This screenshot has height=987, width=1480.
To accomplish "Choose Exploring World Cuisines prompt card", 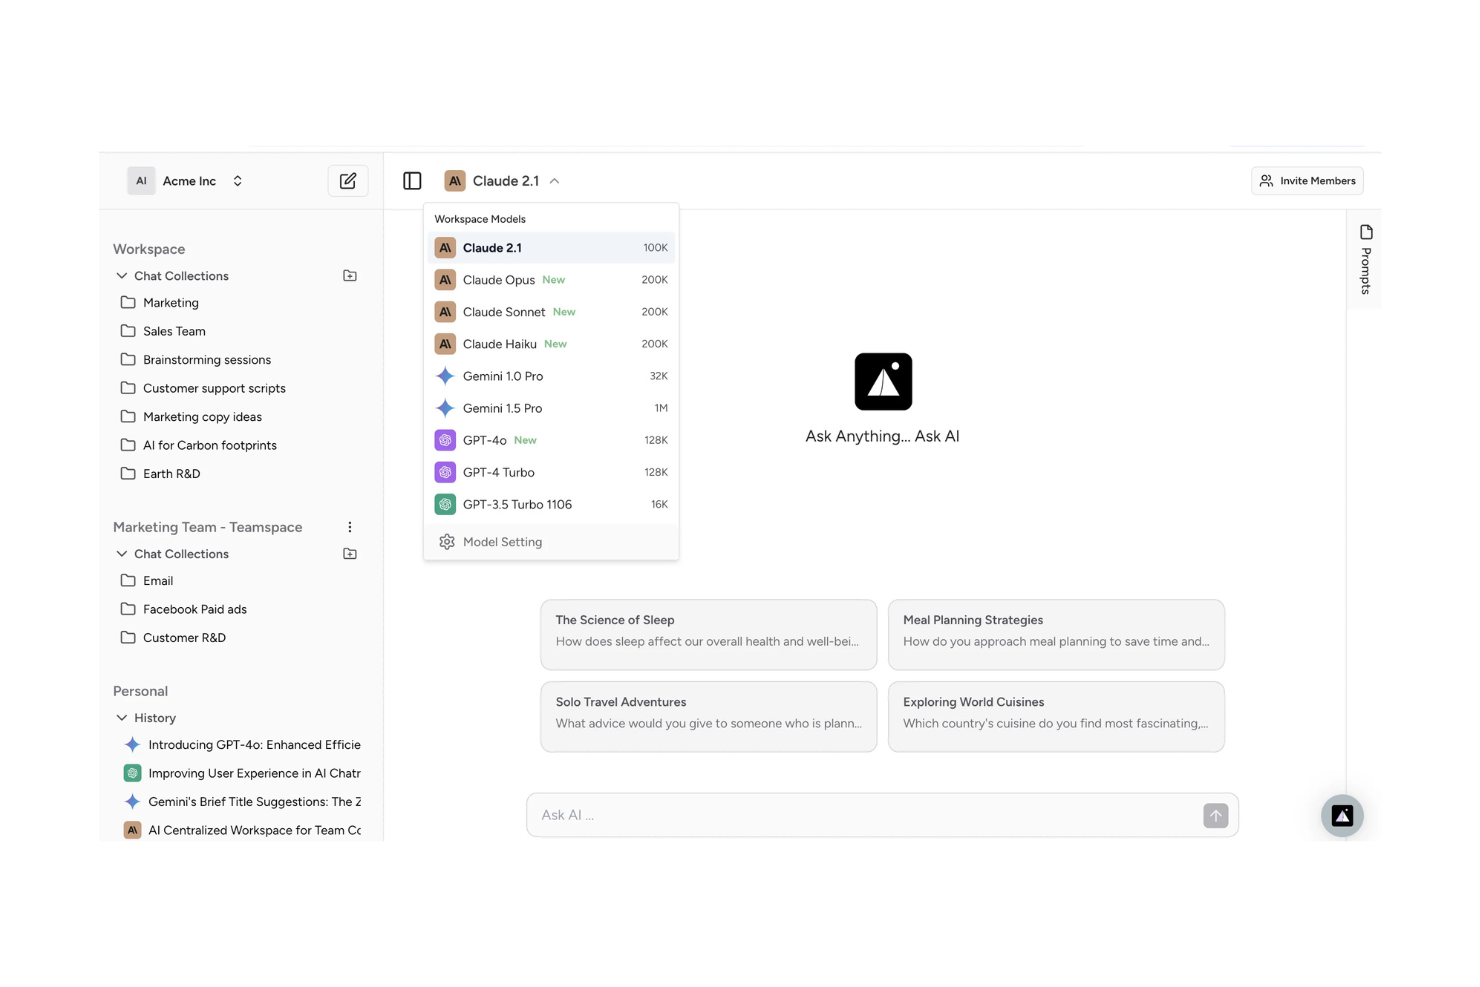I will [1056, 716].
